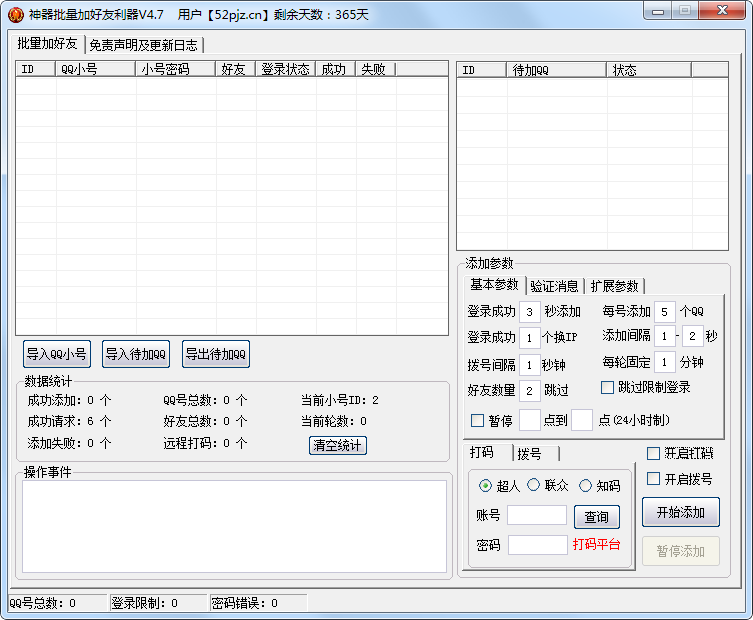
Task: Focus the 账号 input field
Action: coord(536,516)
